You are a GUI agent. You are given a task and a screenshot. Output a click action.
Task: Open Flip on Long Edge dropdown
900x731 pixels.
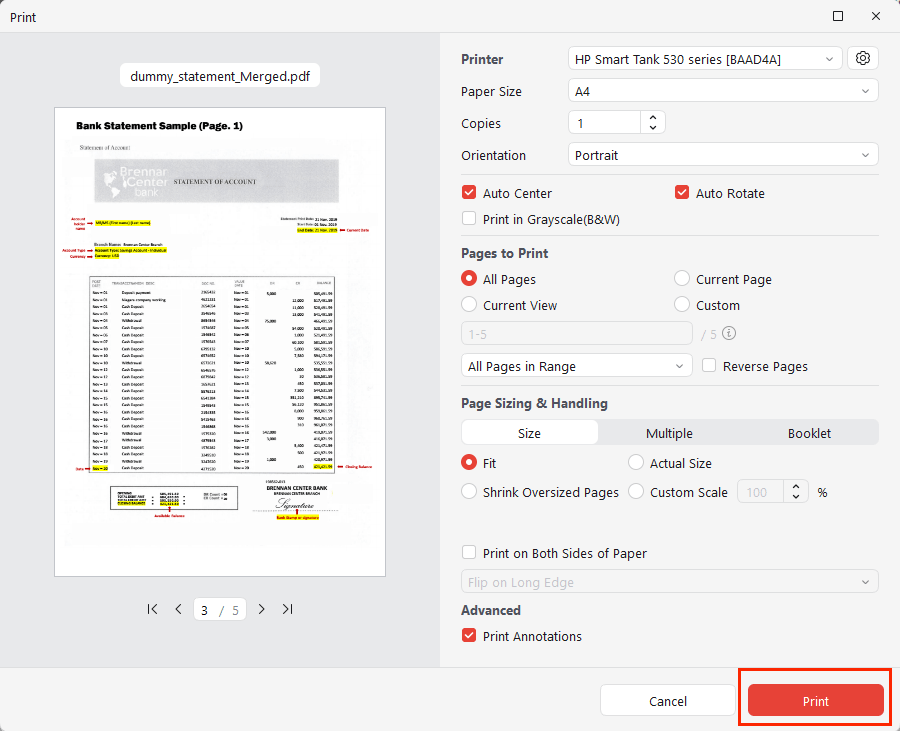click(670, 582)
